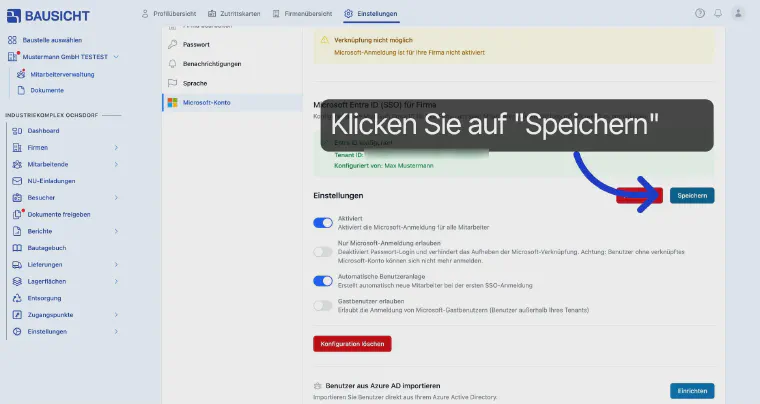
Task: Click the Speichern button
Action: point(692,196)
